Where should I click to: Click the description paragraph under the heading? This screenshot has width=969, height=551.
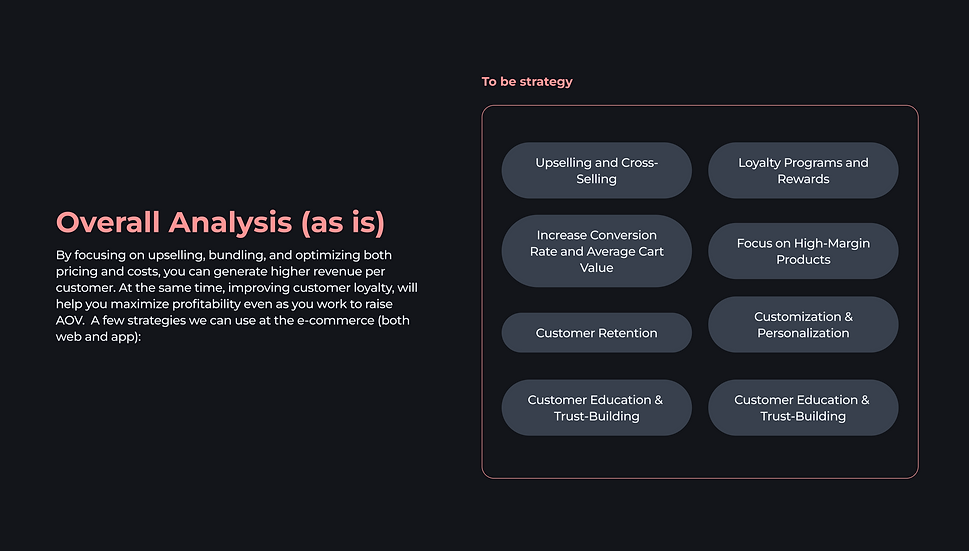pos(237,296)
